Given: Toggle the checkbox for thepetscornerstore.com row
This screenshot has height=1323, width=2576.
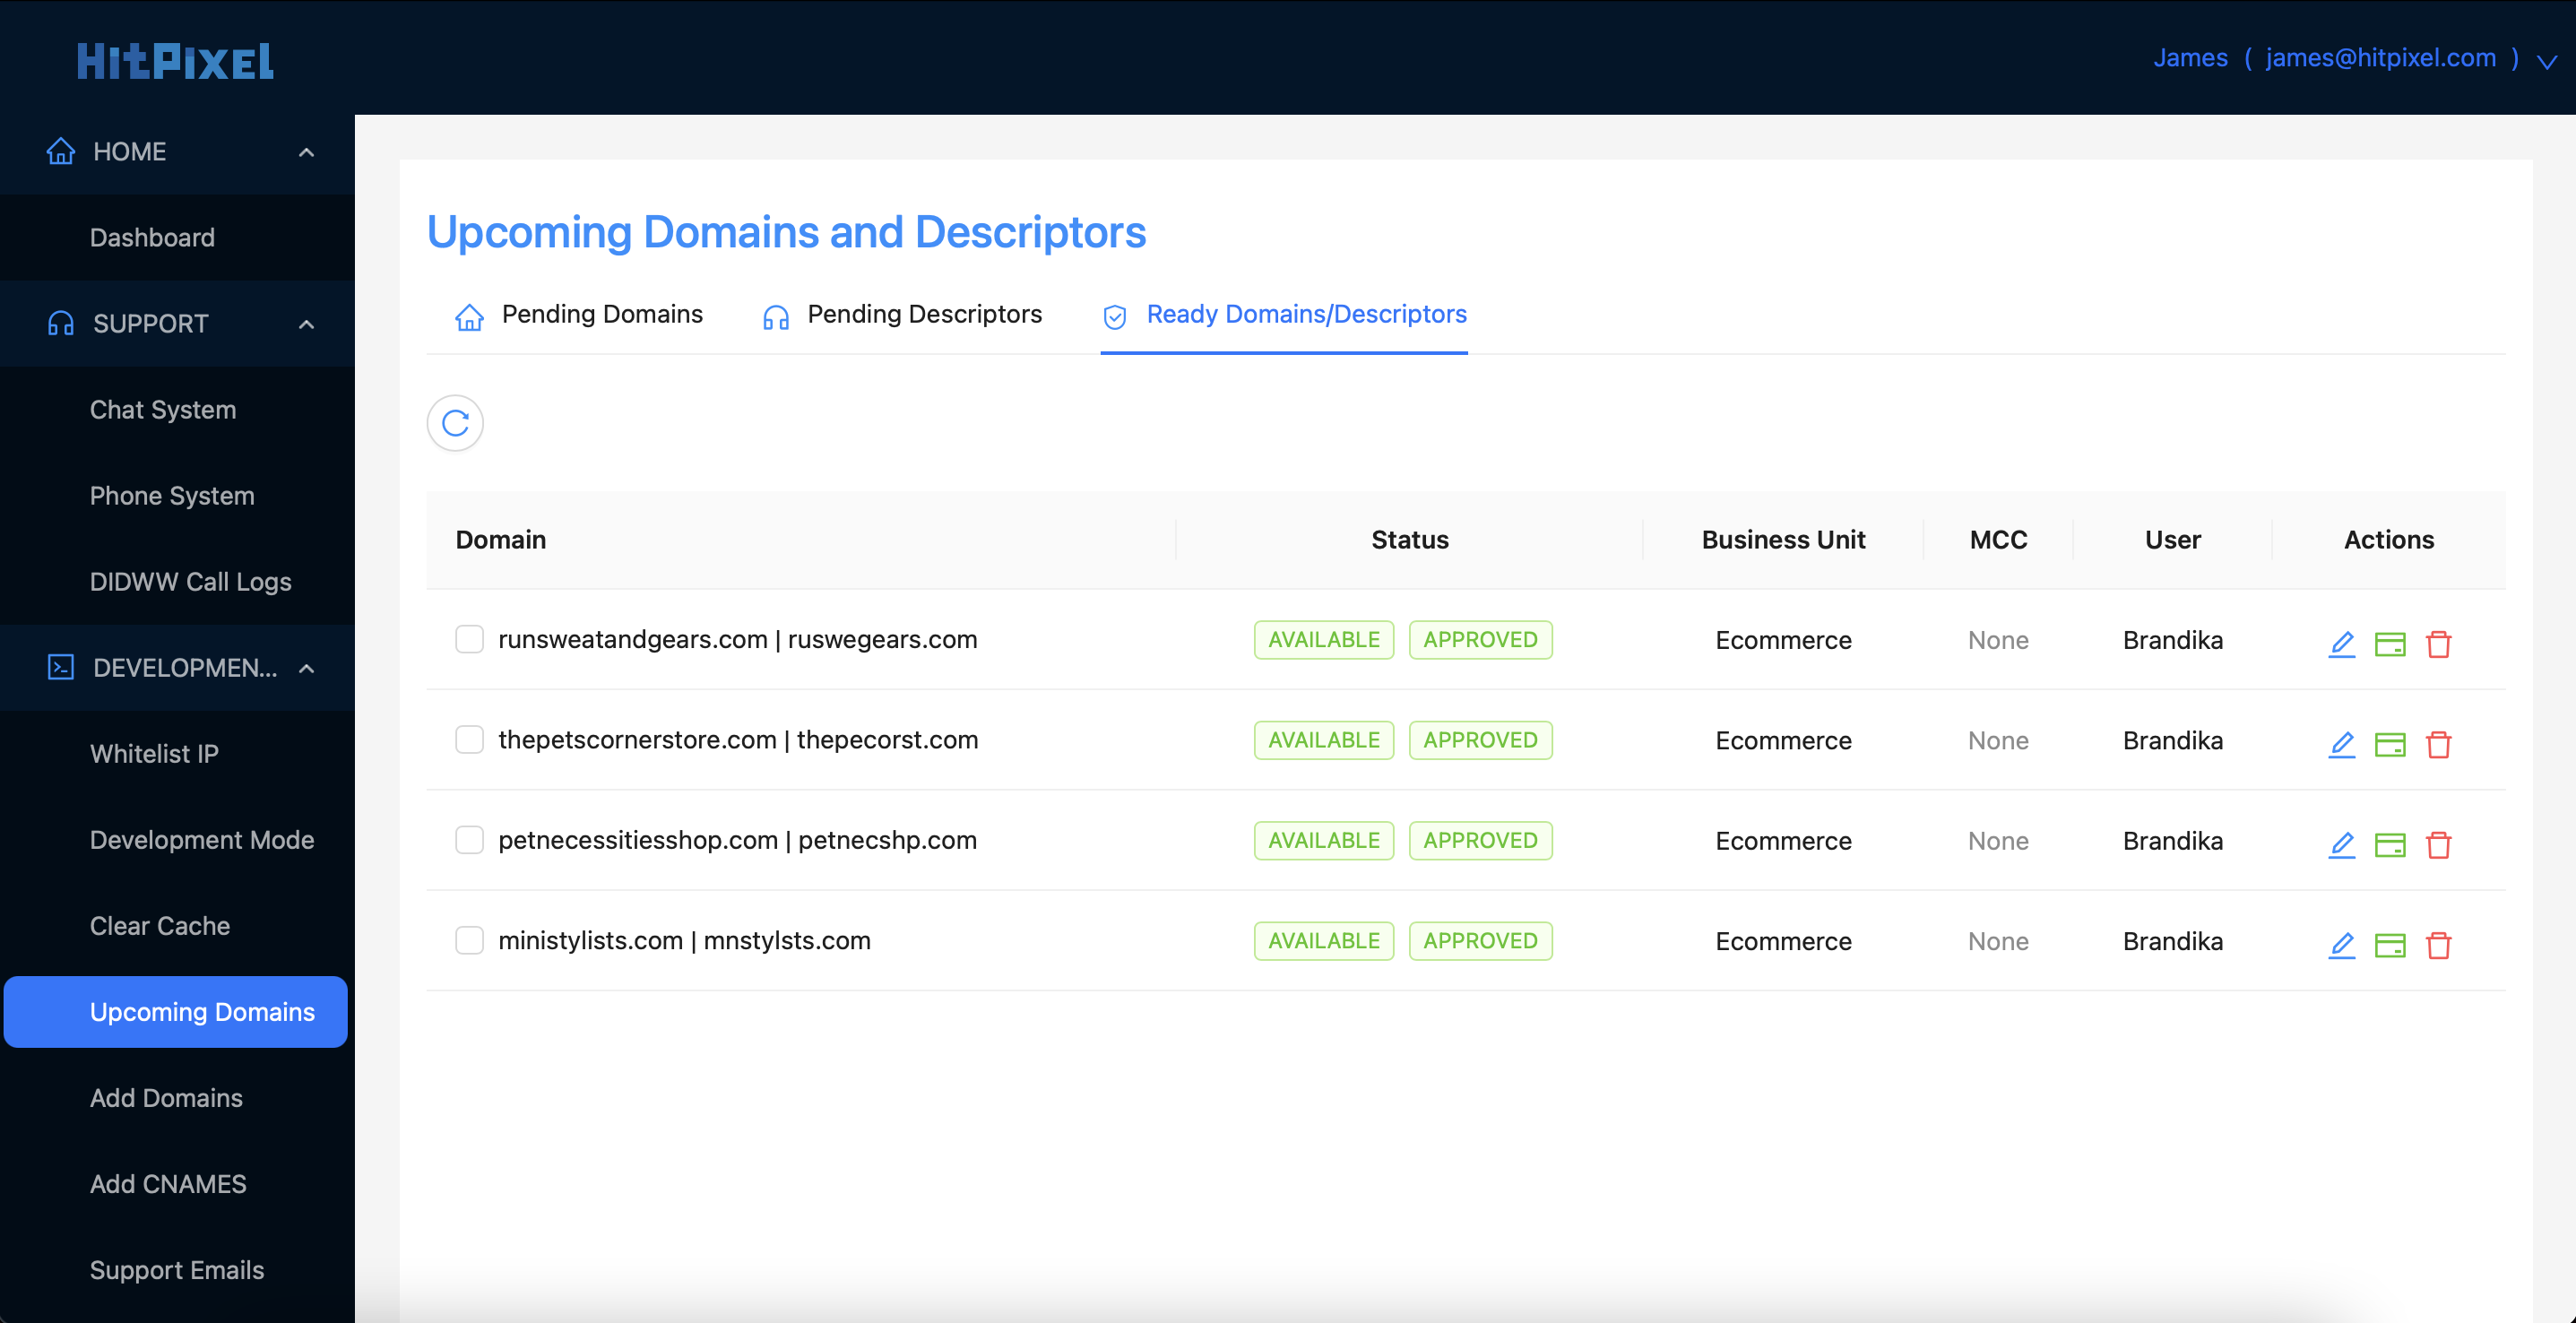Looking at the screenshot, I should (471, 739).
